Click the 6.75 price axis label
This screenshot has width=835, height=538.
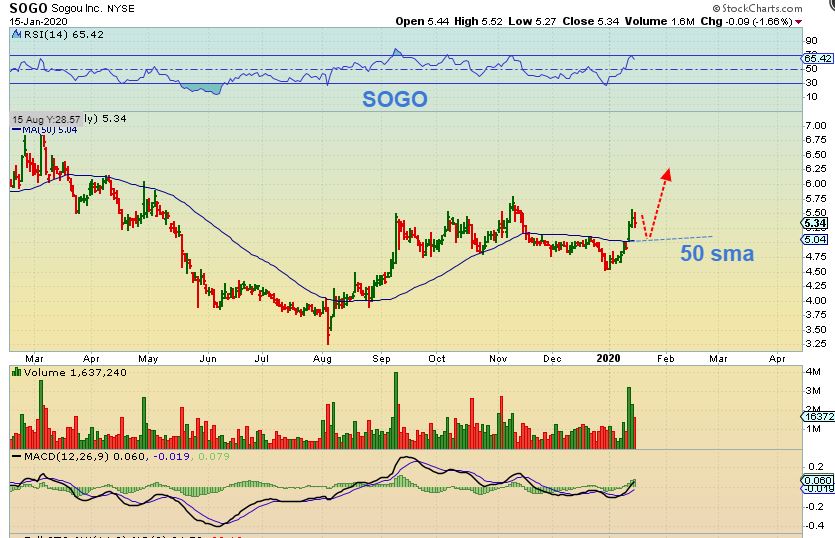(x=816, y=140)
